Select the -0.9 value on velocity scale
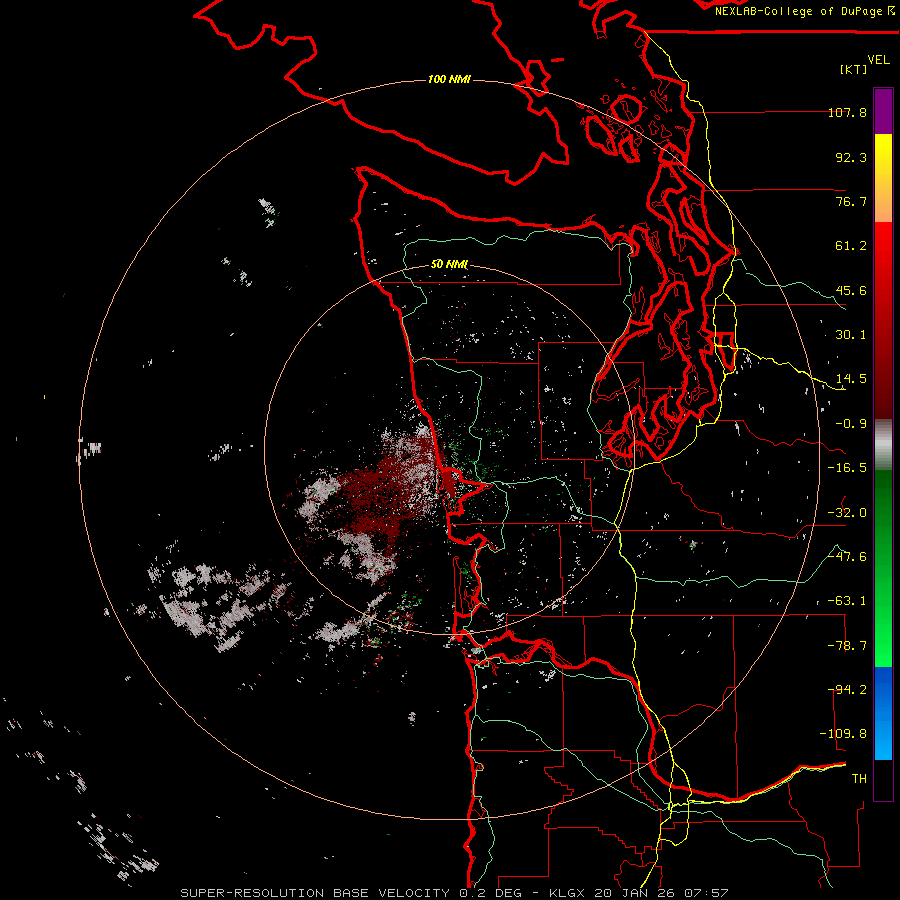The image size is (900, 900). 851,424
